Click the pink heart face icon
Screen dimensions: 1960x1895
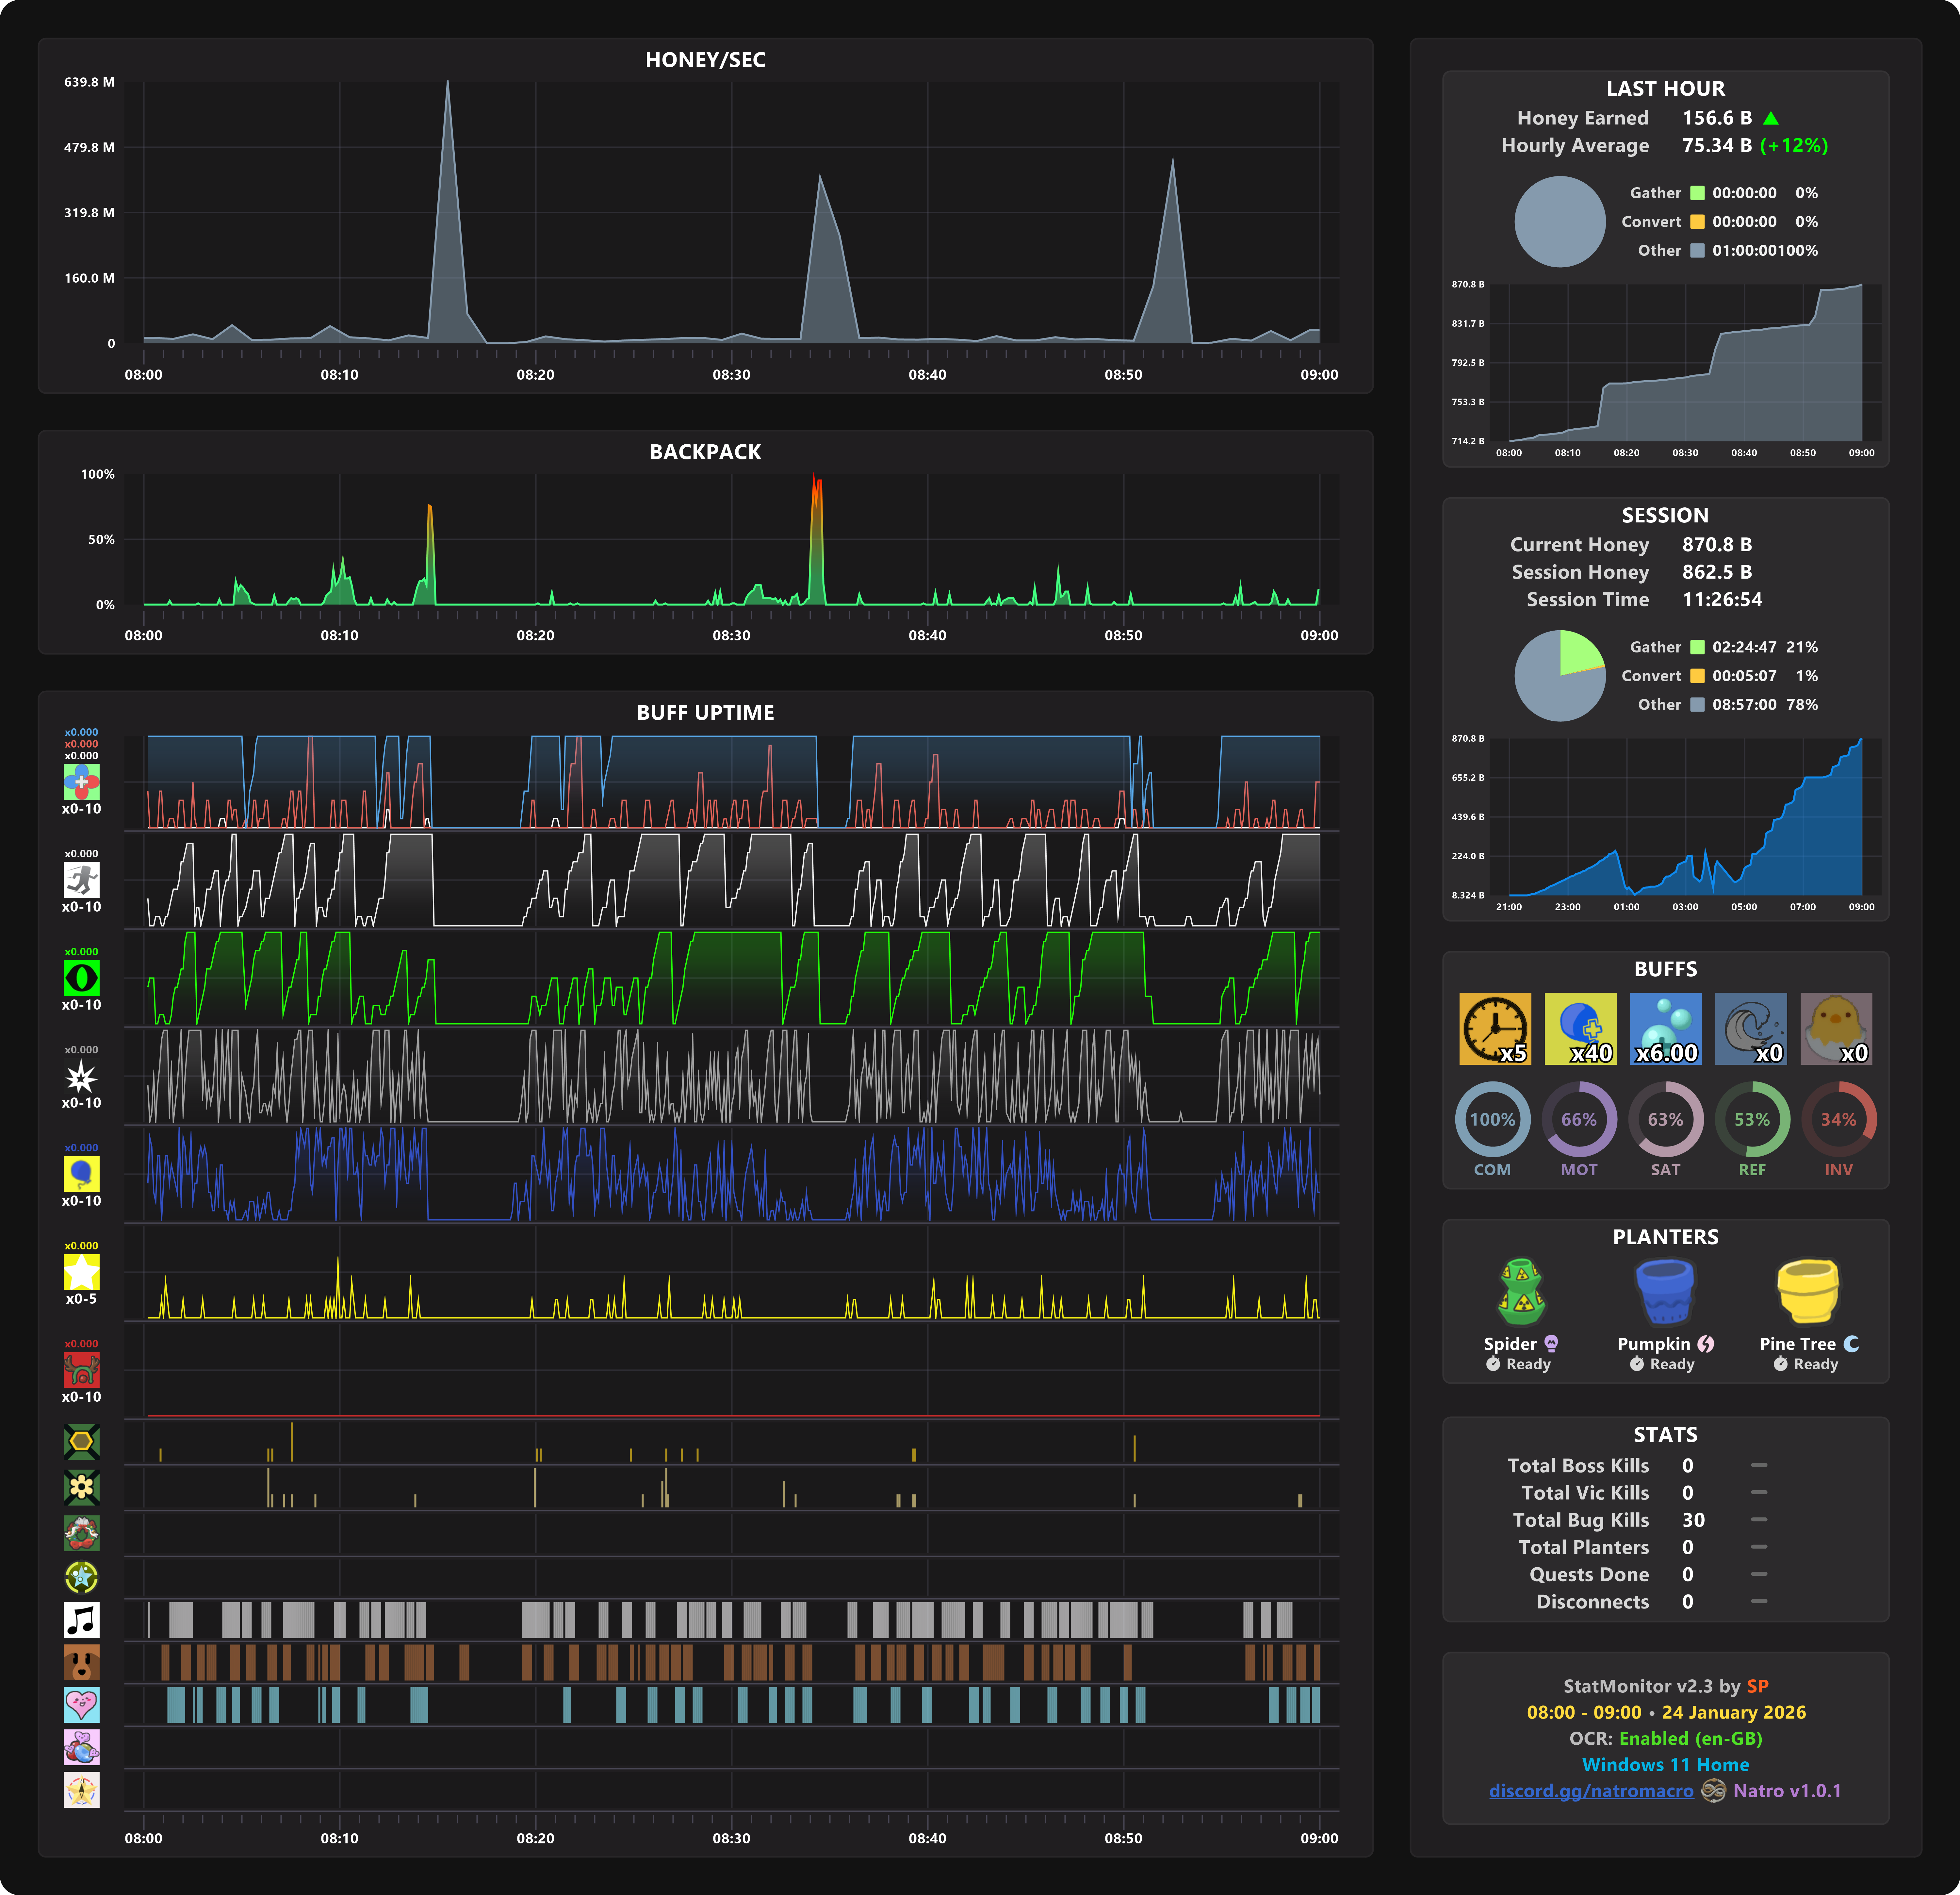(81, 1704)
